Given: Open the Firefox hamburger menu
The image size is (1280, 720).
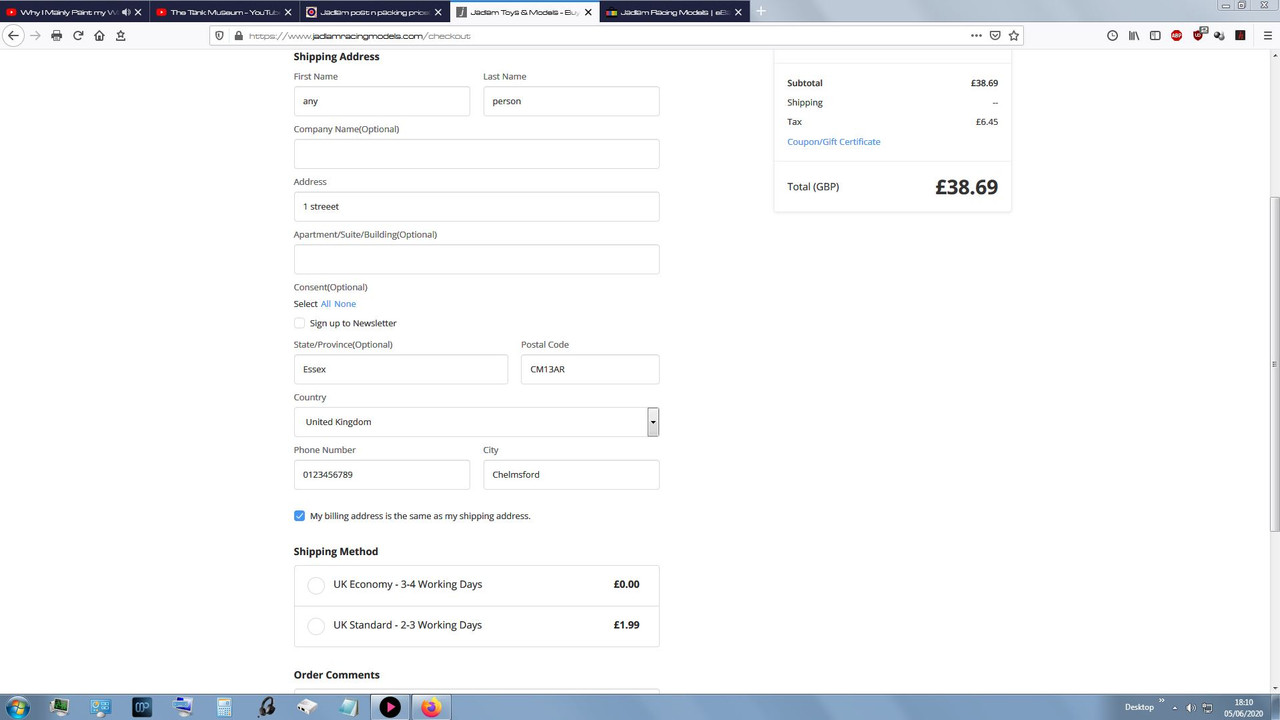Looking at the screenshot, I should [x=1268, y=35].
